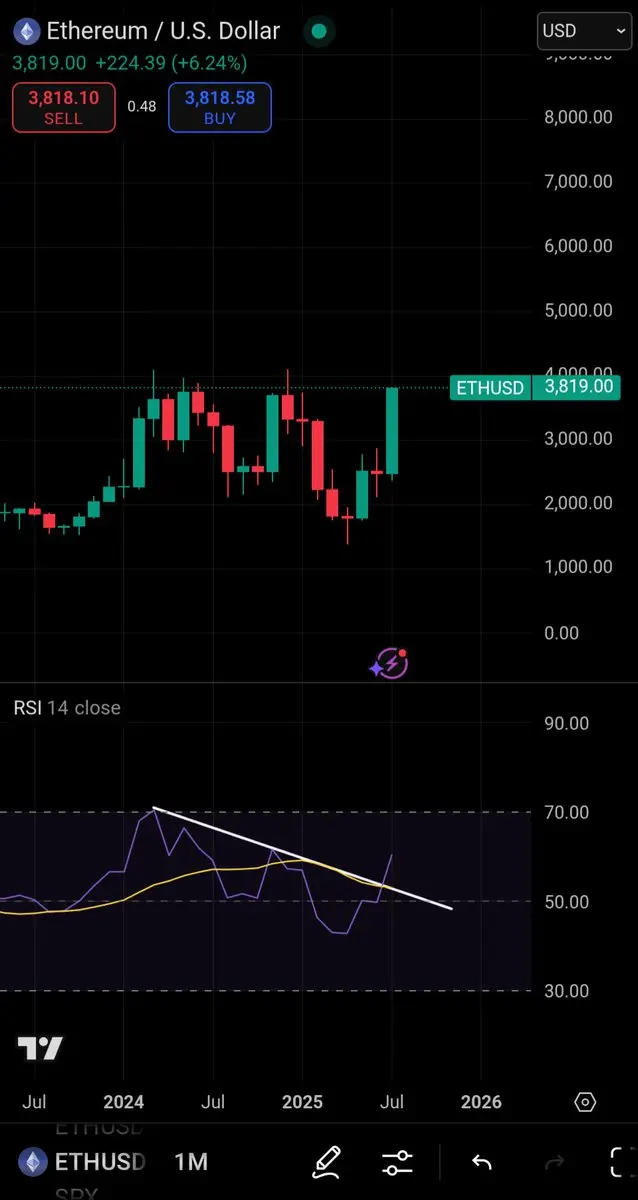Open the RSI 14 close indicator legend
Image resolution: width=638 pixels, height=1200 pixels.
(x=67, y=708)
